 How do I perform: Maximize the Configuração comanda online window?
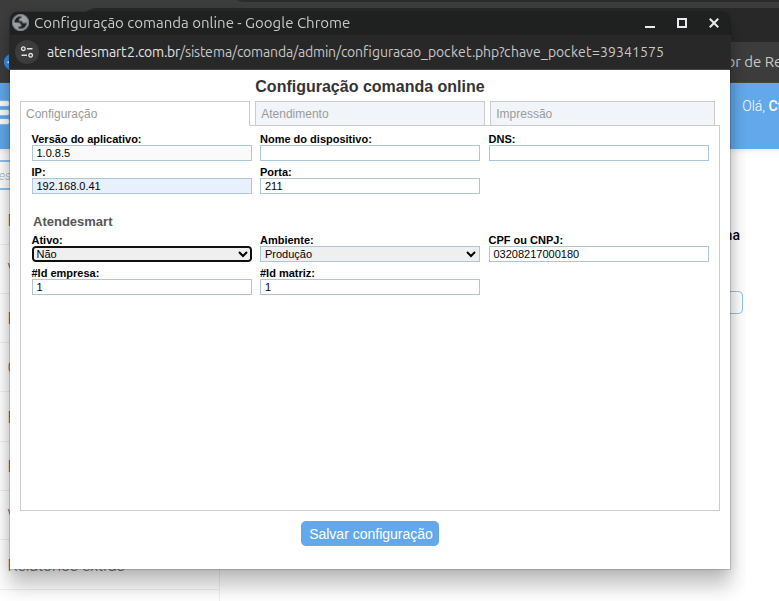coord(682,23)
